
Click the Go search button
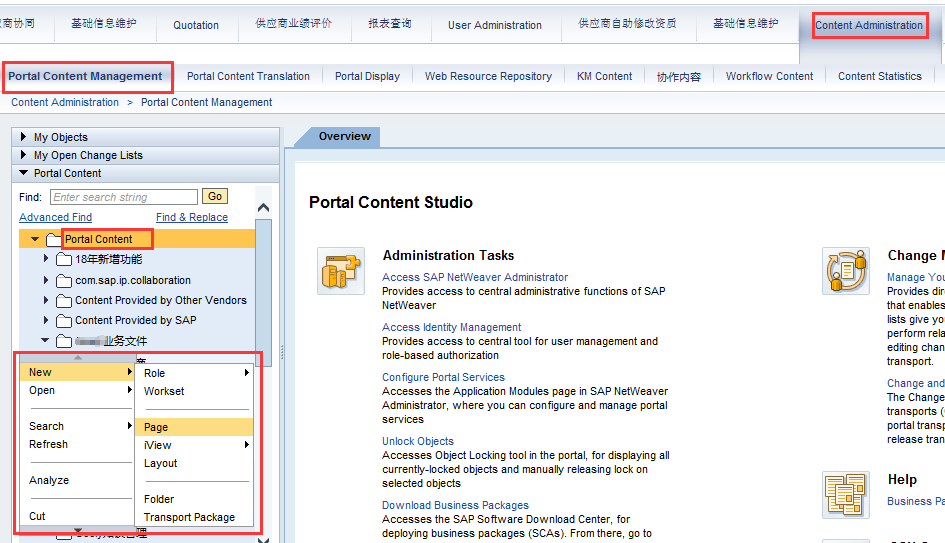pyautogui.click(x=215, y=196)
